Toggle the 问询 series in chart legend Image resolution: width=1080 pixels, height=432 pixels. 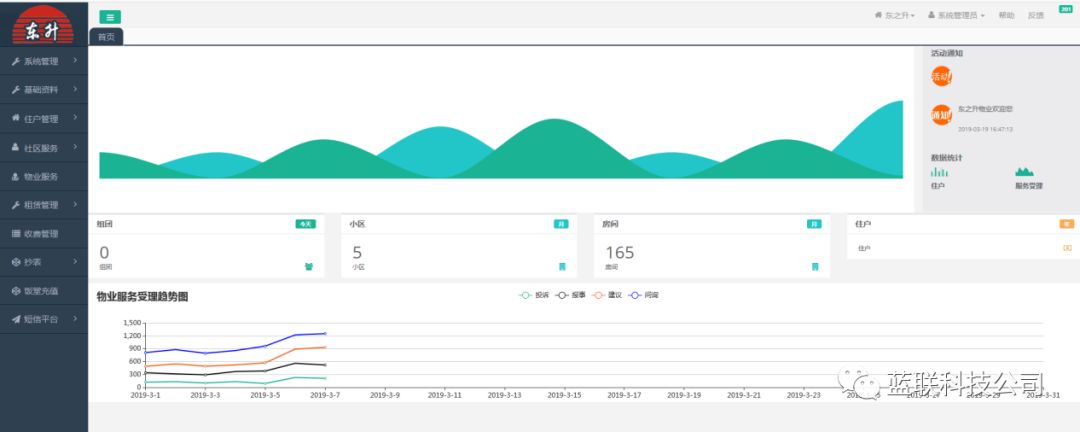pos(643,295)
